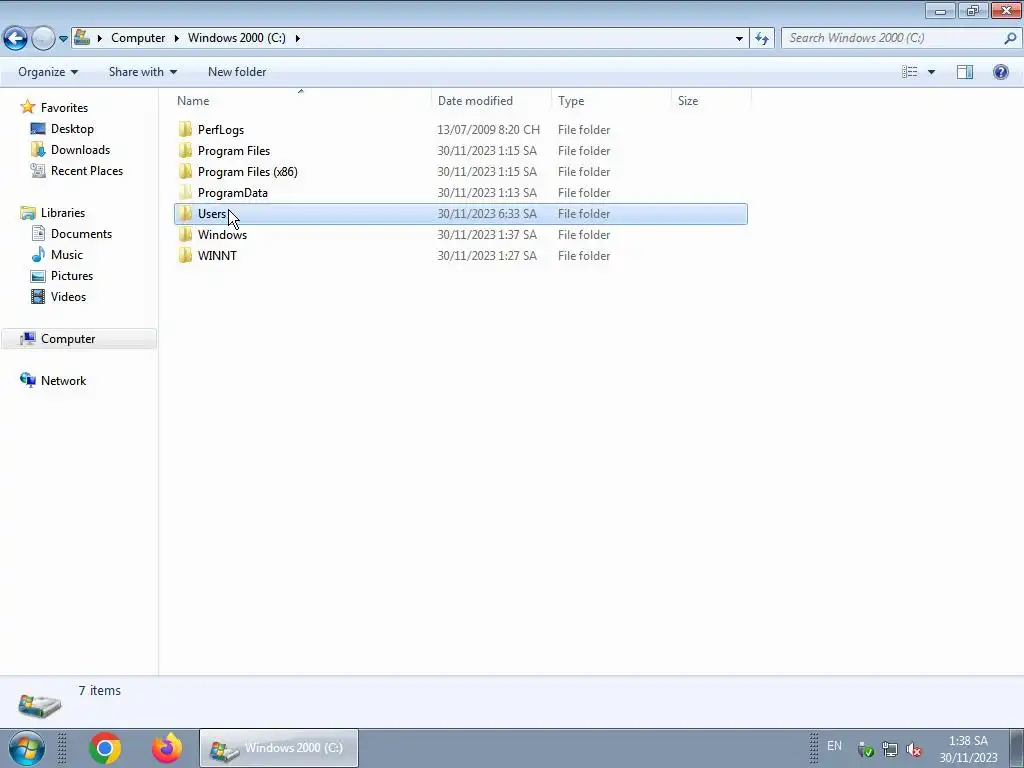1024x768 pixels.
Task: Click the Music library note icon
Action: [x=39, y=254]
